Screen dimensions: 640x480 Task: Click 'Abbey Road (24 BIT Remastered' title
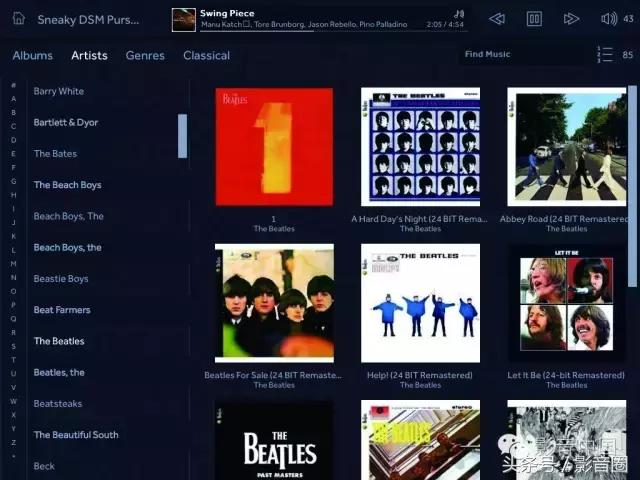564,219
